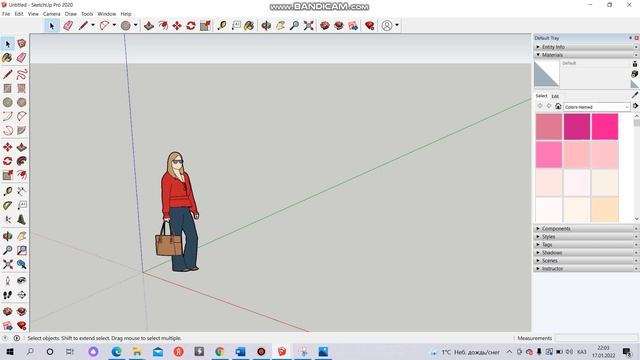The image size is (640, 360).
Task: Select the Rotate tool in the top toolbar
Action: 191,26
